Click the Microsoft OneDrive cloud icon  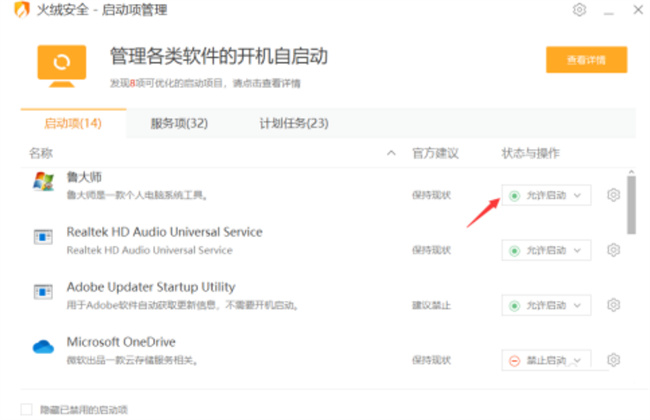tap(43, 347)
